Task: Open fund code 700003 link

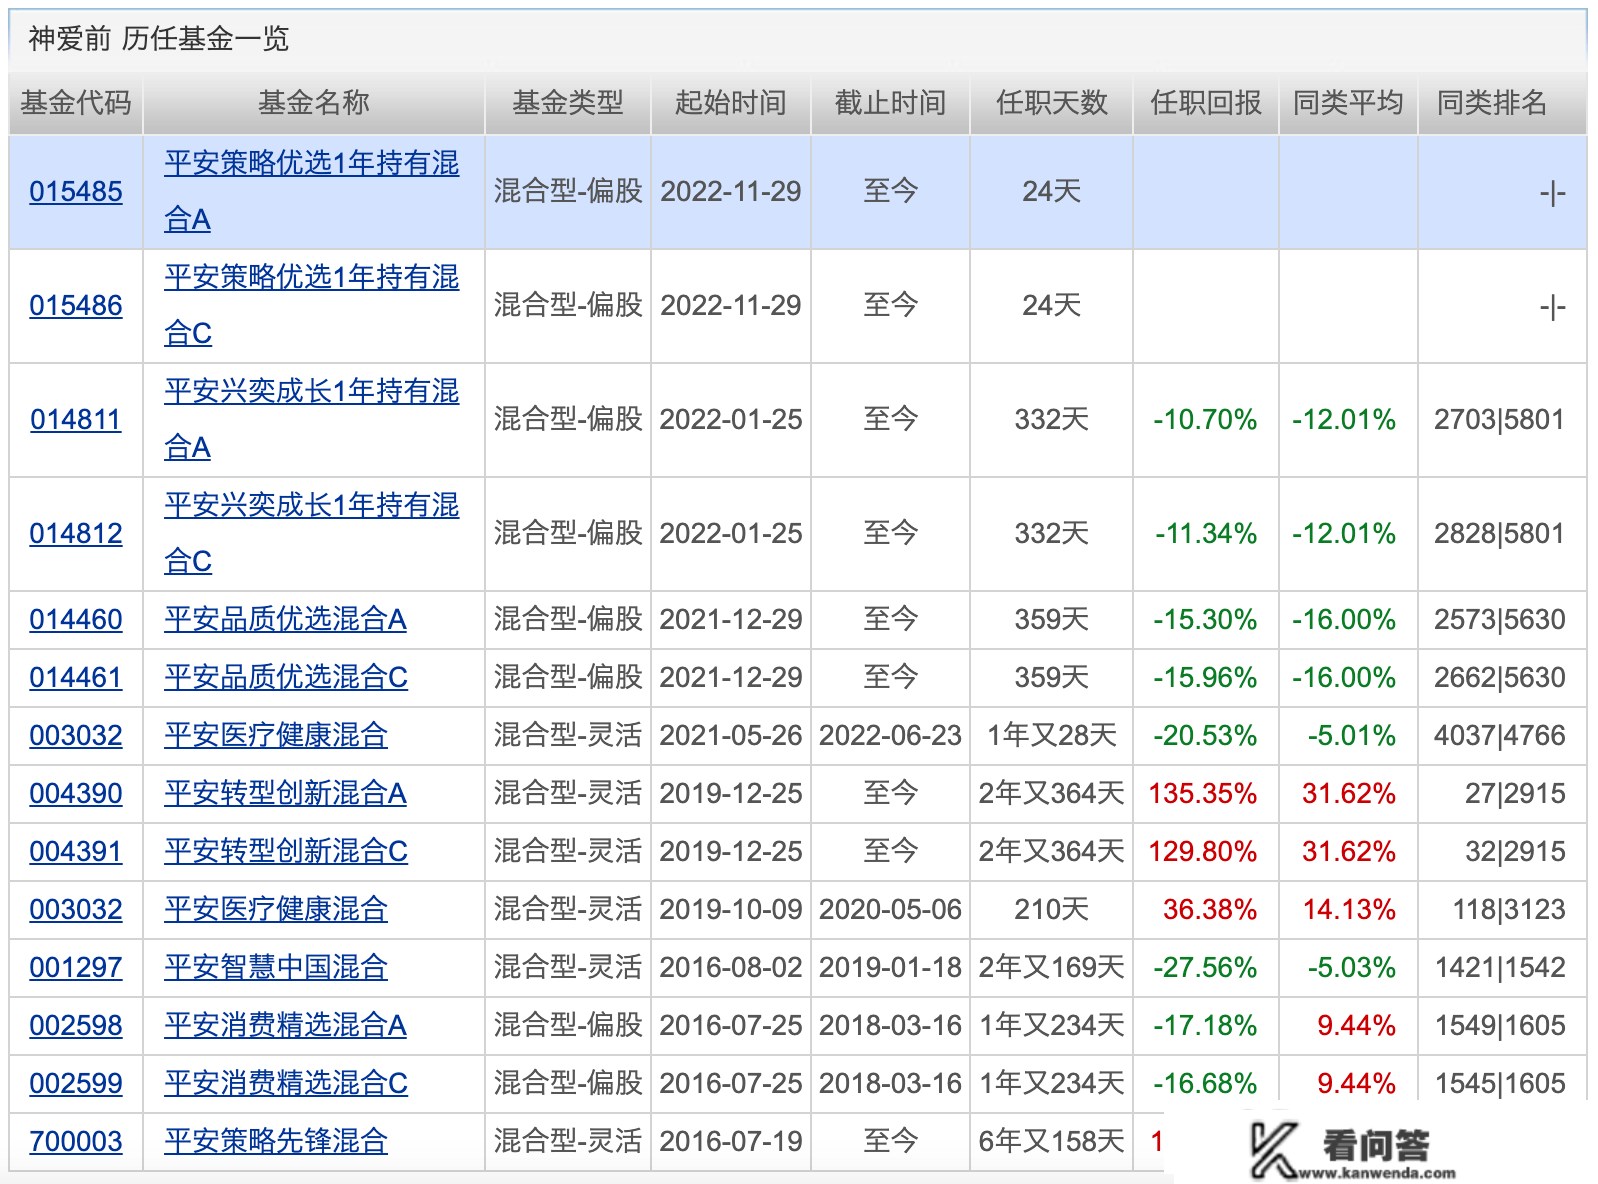Action: click(x=76, y=1142)
